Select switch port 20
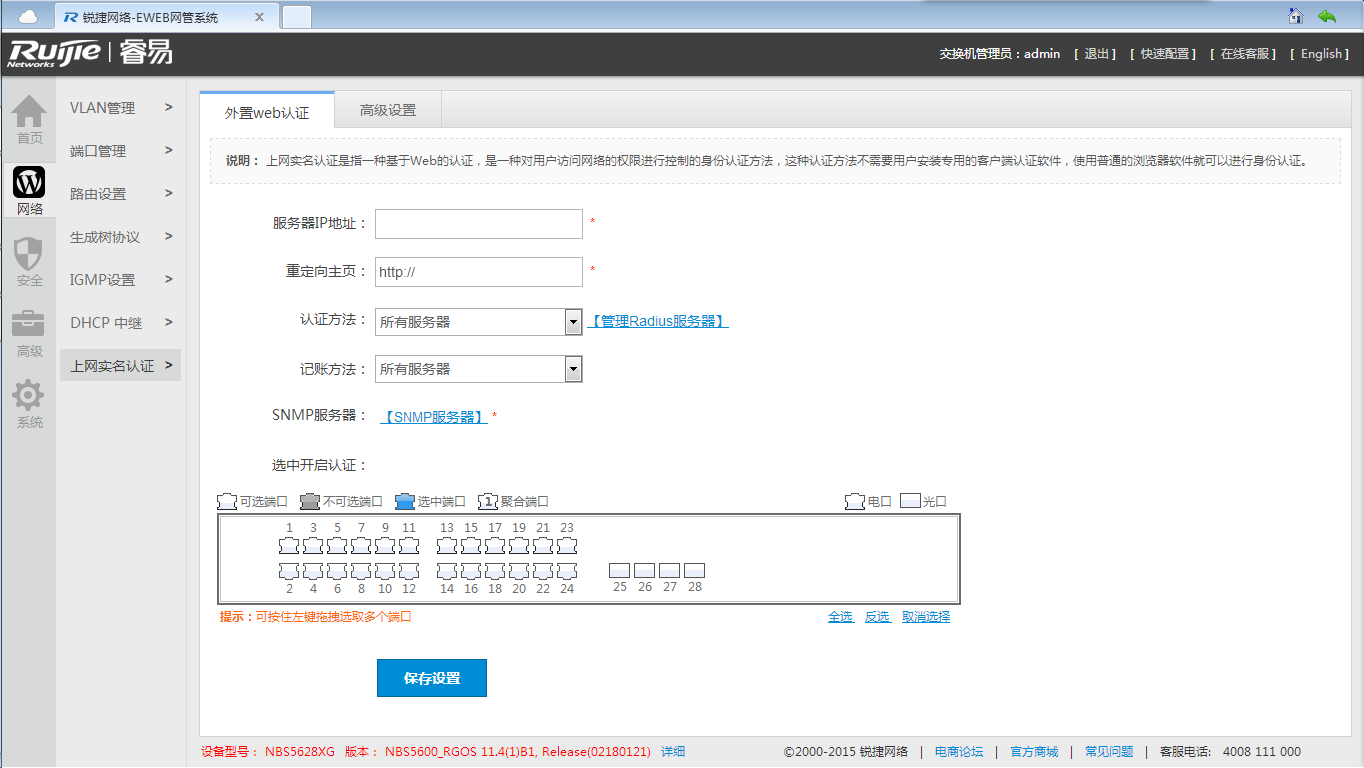The width and height of the screenshot is (1364, 768). coord(519,571)
